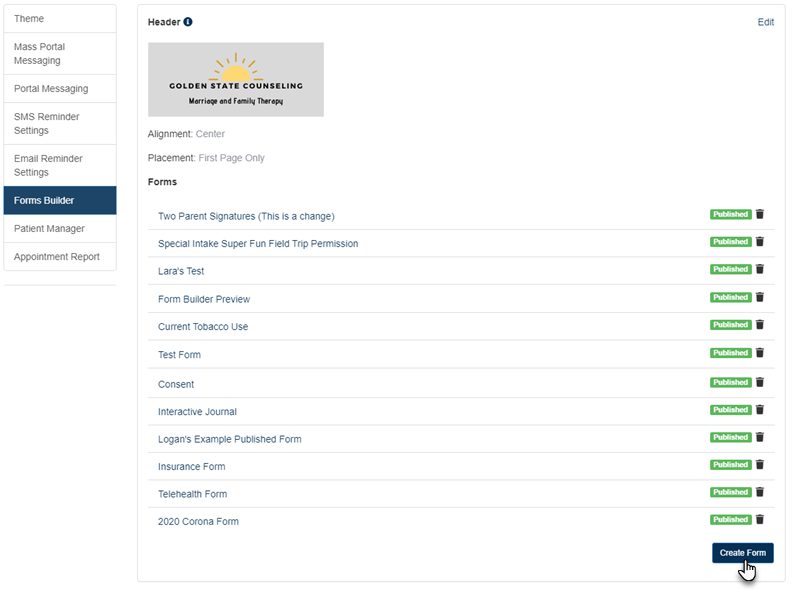Open the Special Intake Super Fun Field Trip Permission form
Screen dimensions: 800x601
point(258,244)
